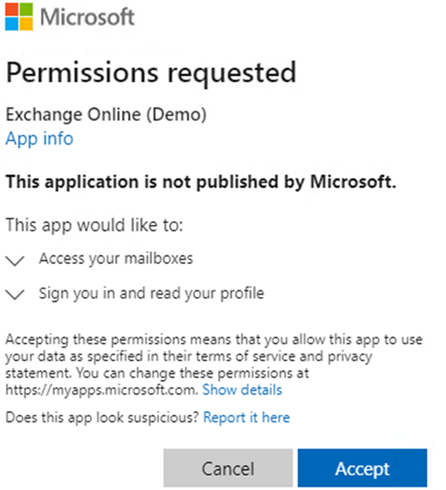
Task: Expand the Sign you in chevron arrow
Action: point(15,295)
